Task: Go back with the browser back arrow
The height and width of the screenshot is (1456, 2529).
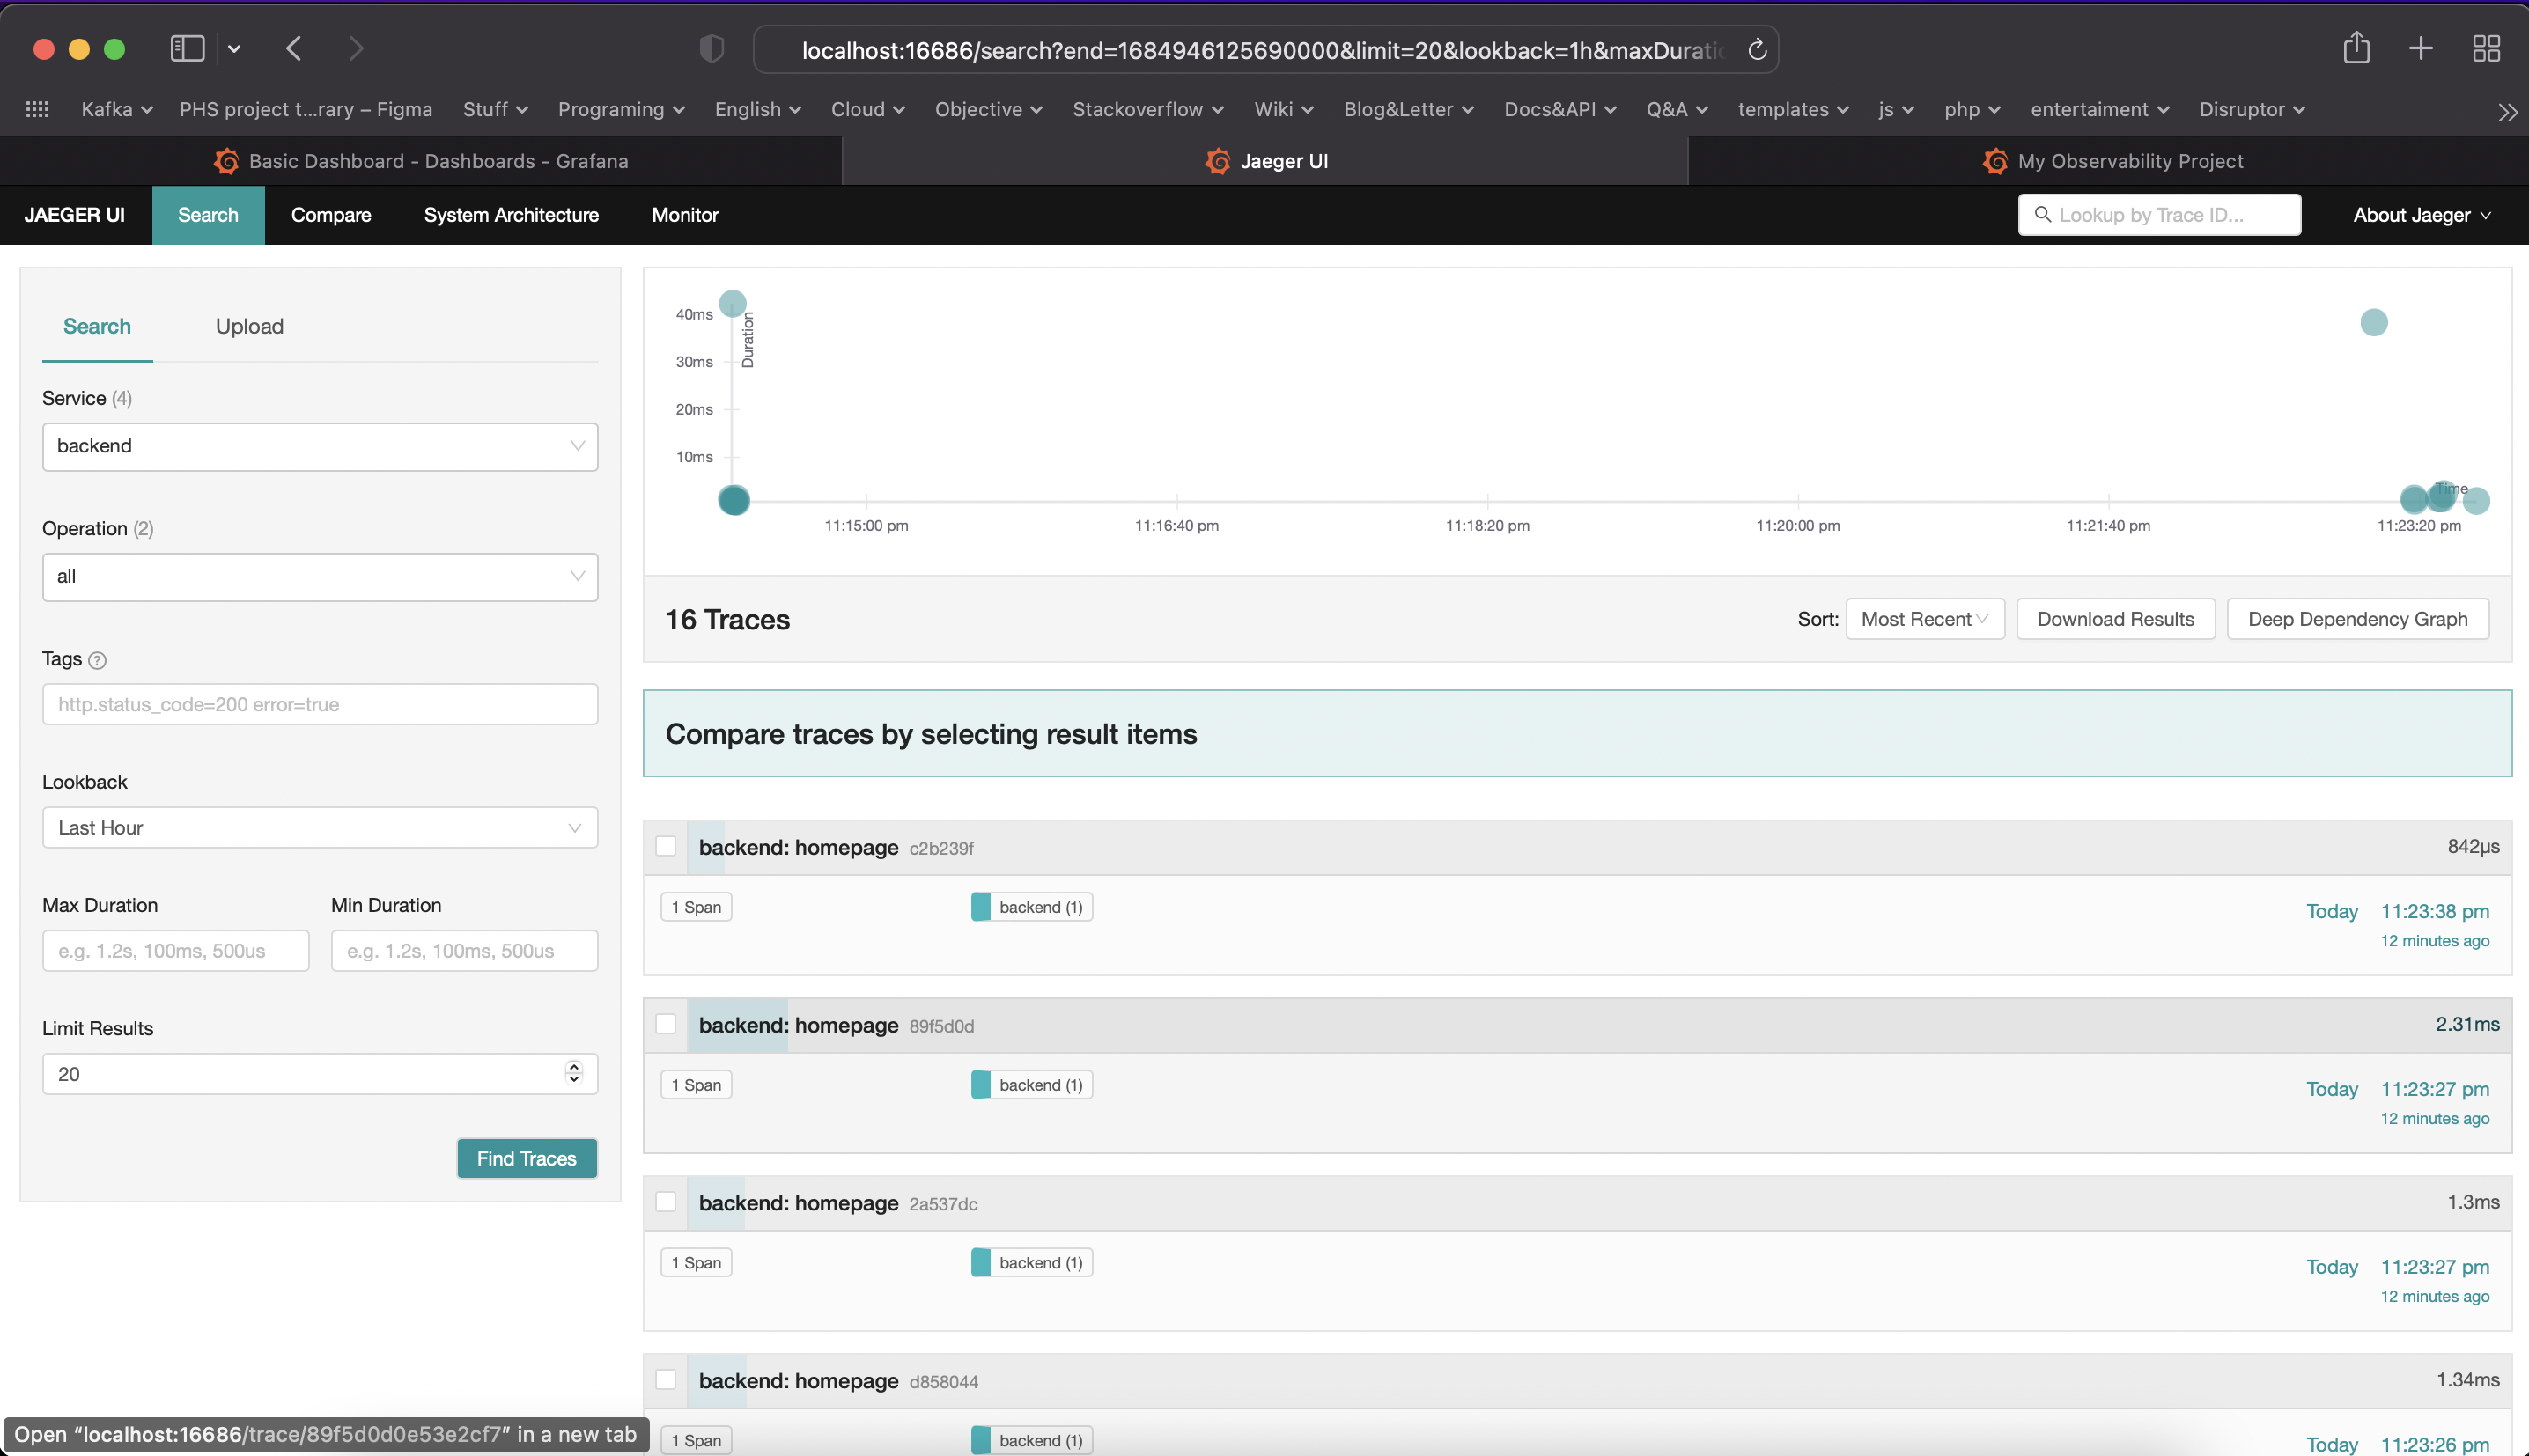Action: (x=294, y=48)
